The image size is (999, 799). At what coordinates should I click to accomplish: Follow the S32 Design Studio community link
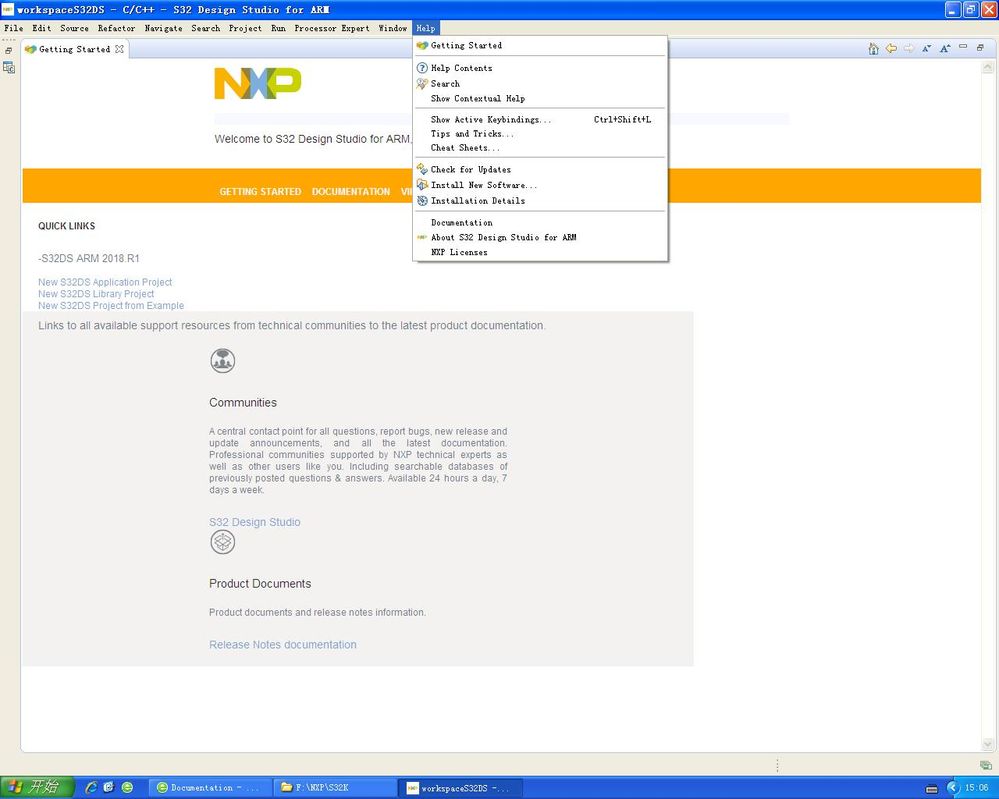(x=254, y=522)
